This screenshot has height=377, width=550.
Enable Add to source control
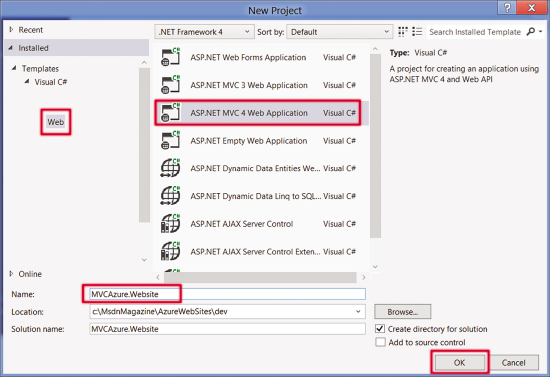point(380,342)
